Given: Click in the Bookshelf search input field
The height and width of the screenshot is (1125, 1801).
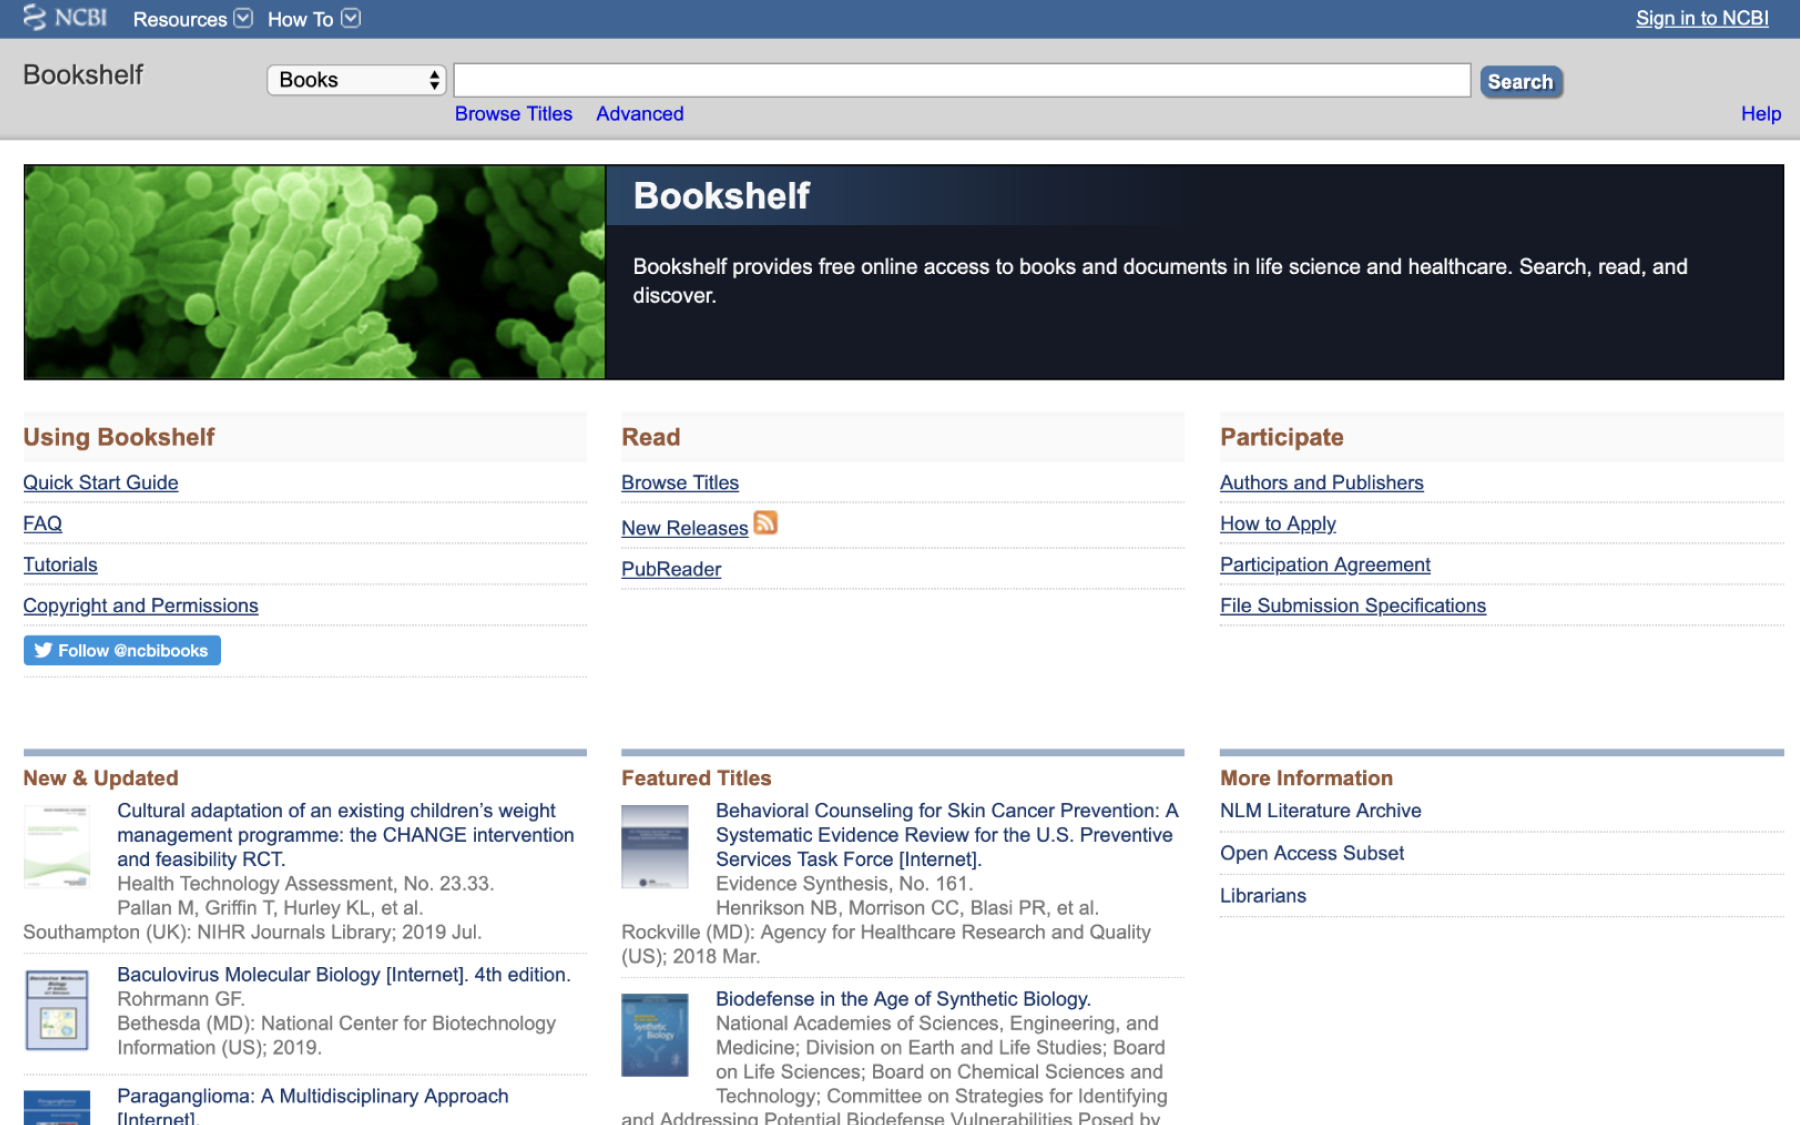Looking at the screenshot, I should (x=961, y=80).
